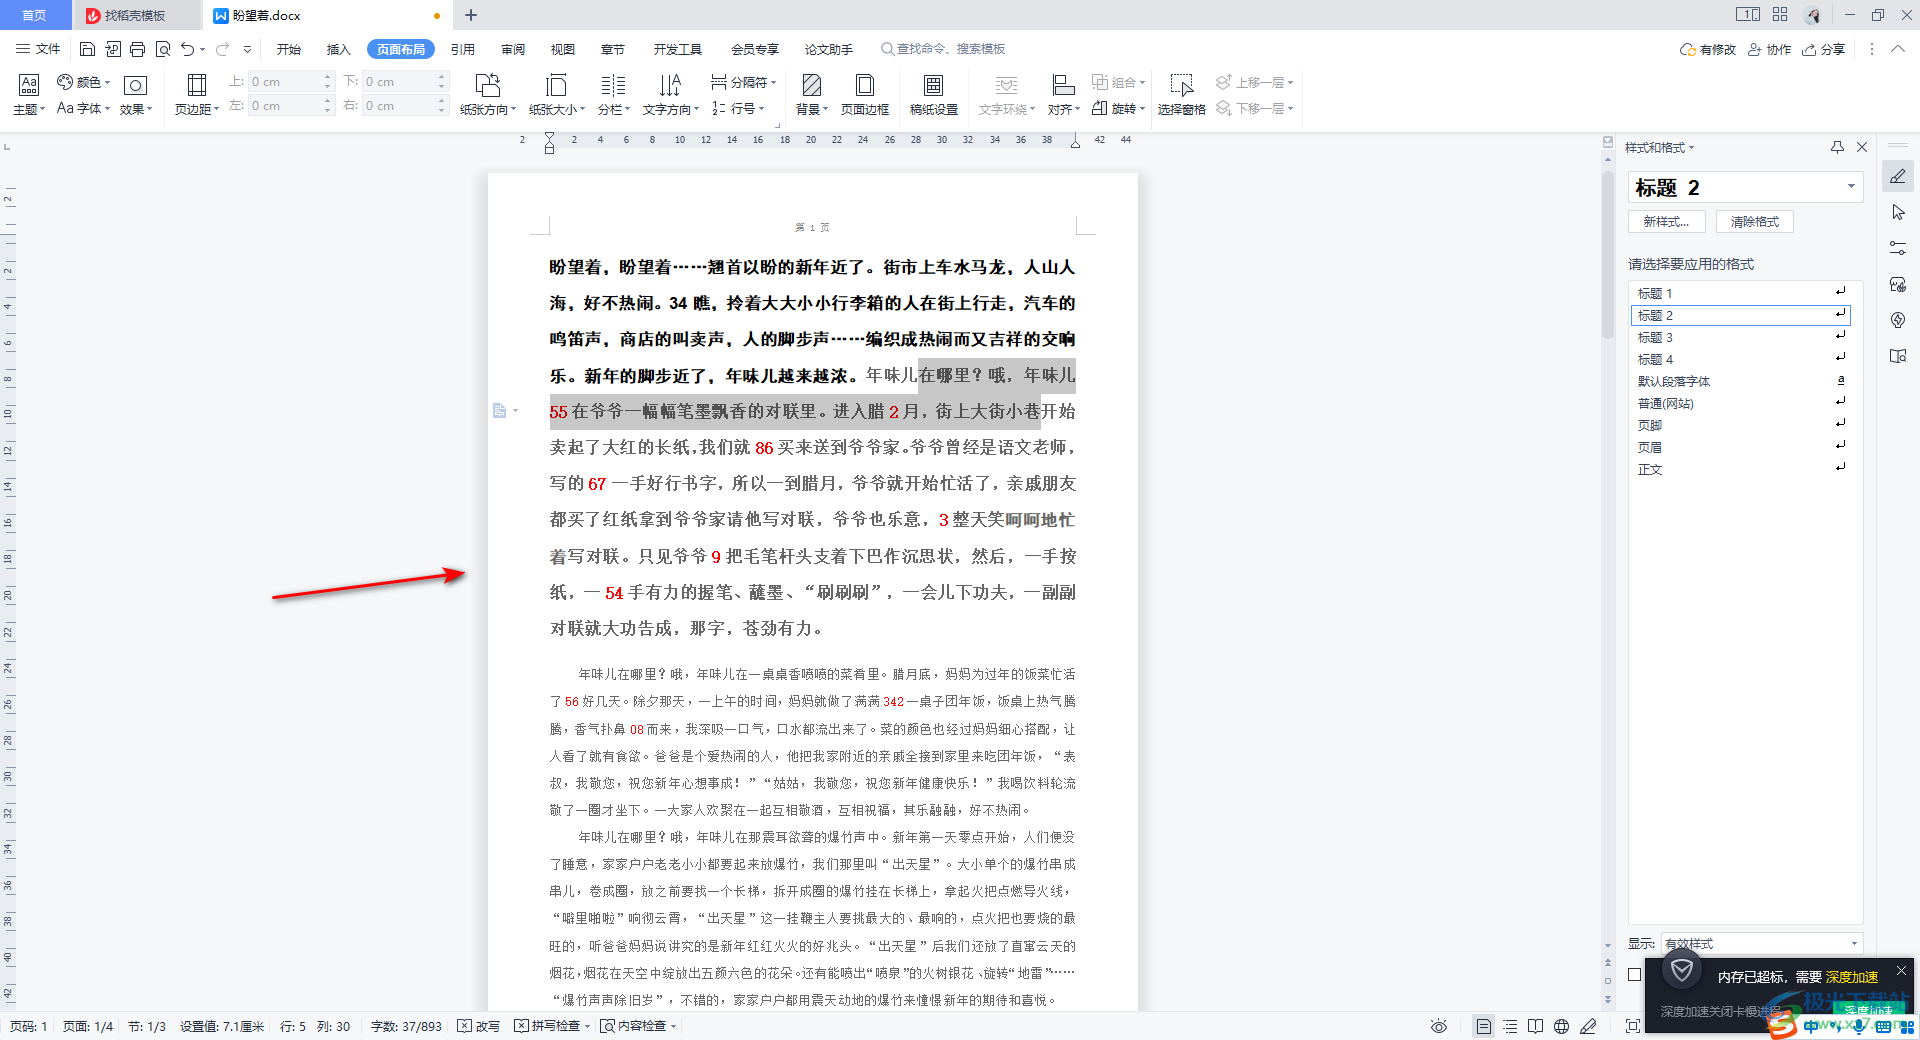
Task: Open Print Preview from quick access toolbar
Action: click(x=163, y=49)
